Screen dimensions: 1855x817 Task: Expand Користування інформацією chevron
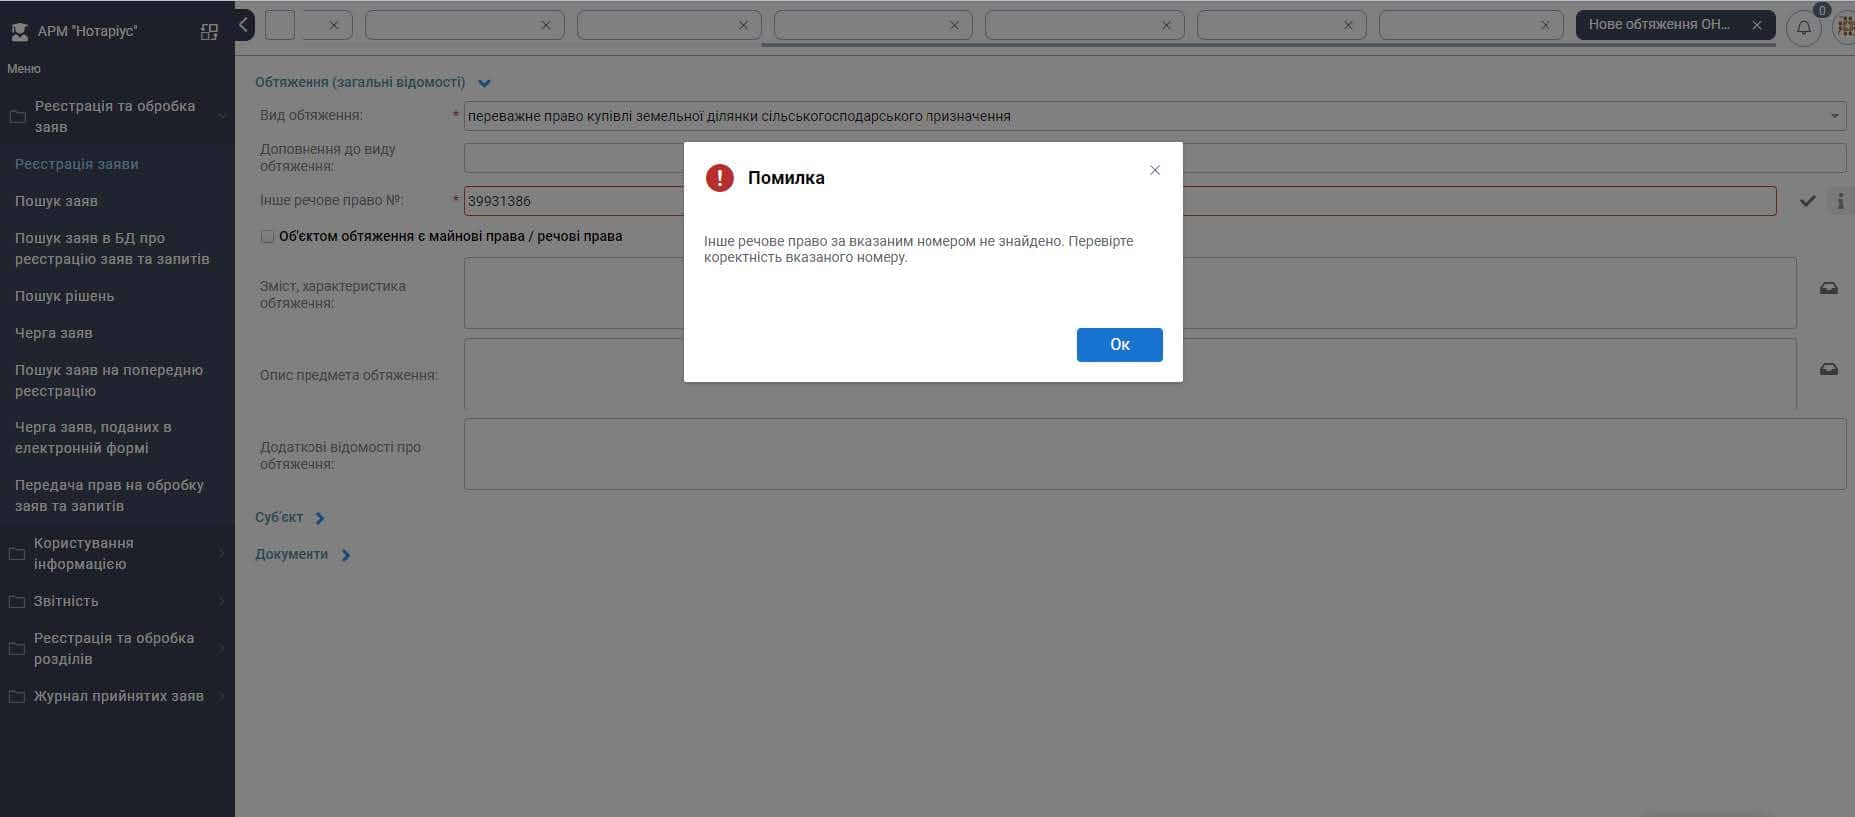click(222, 553)
